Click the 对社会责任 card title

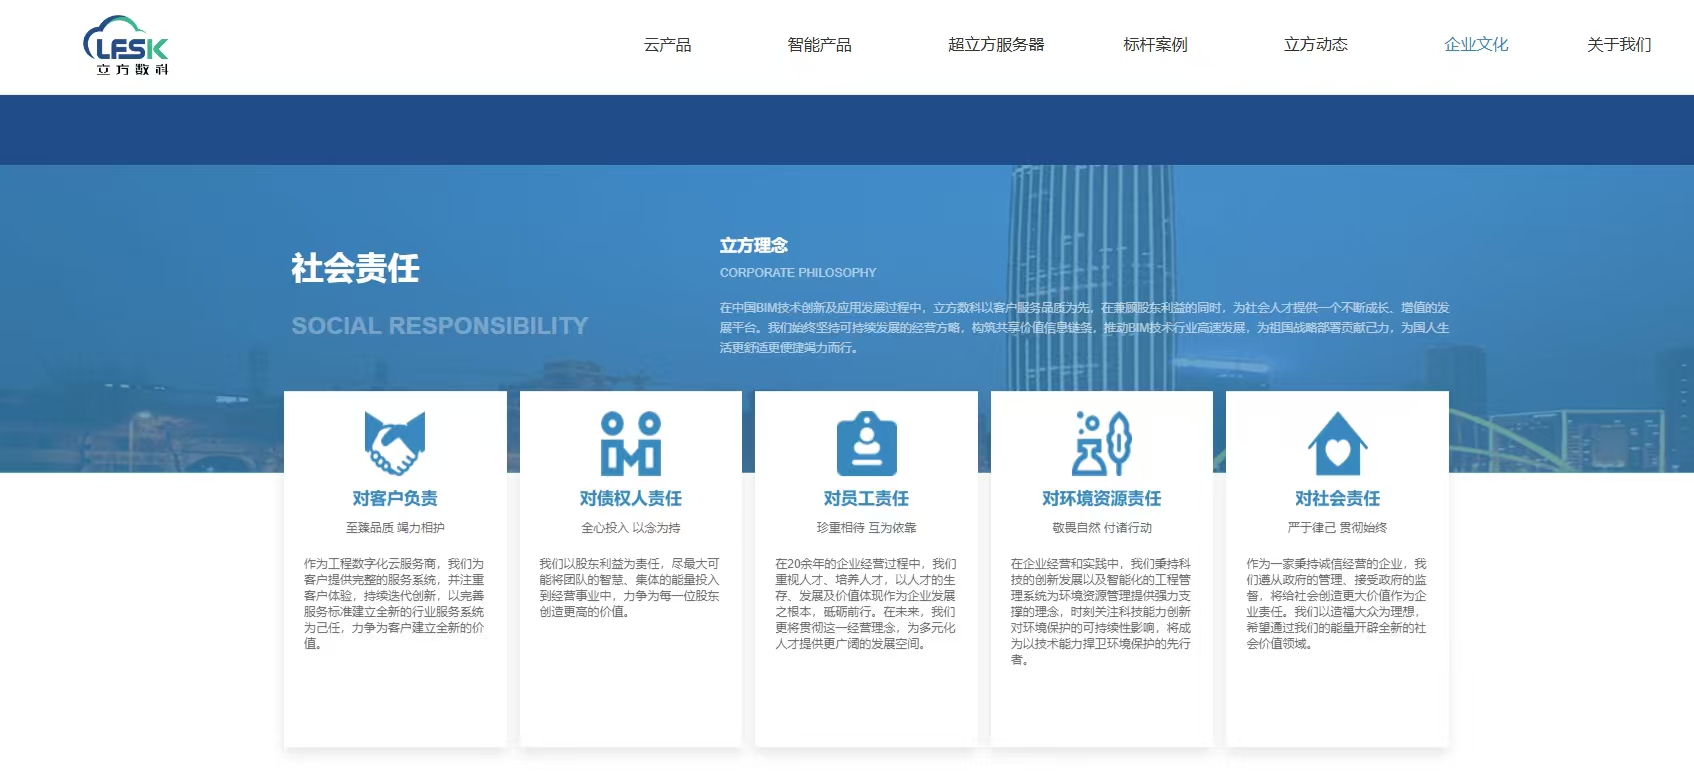pos(1338,498)
